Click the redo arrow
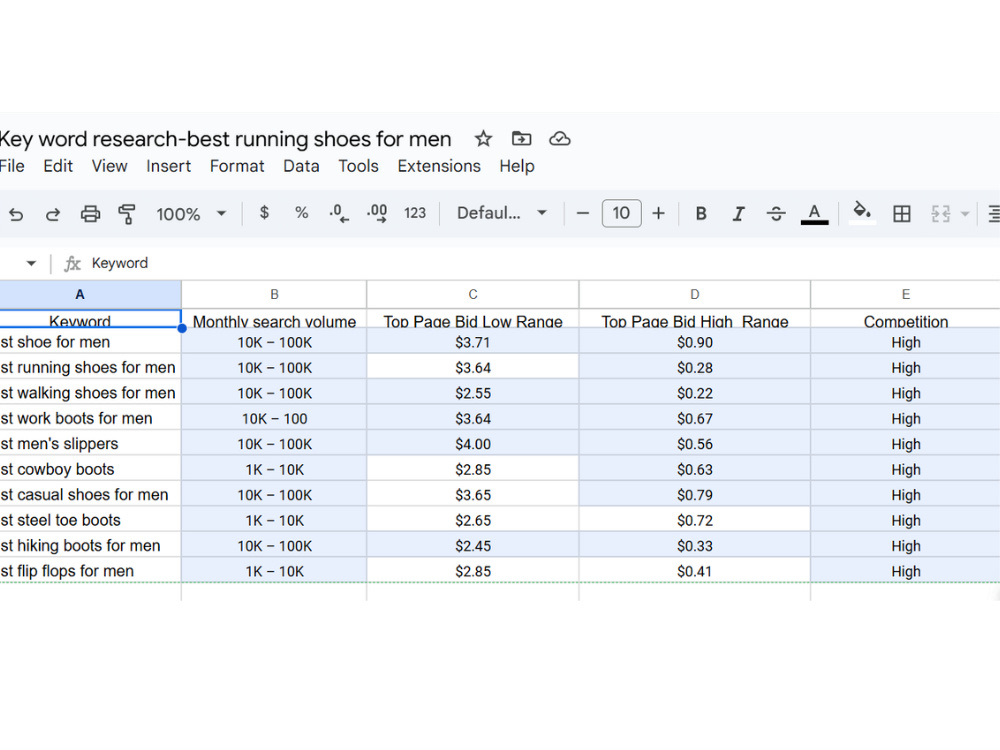Image resolution: width=1000 pixels, height=750 pixels. pyautogui.click(x=53, y=214)
